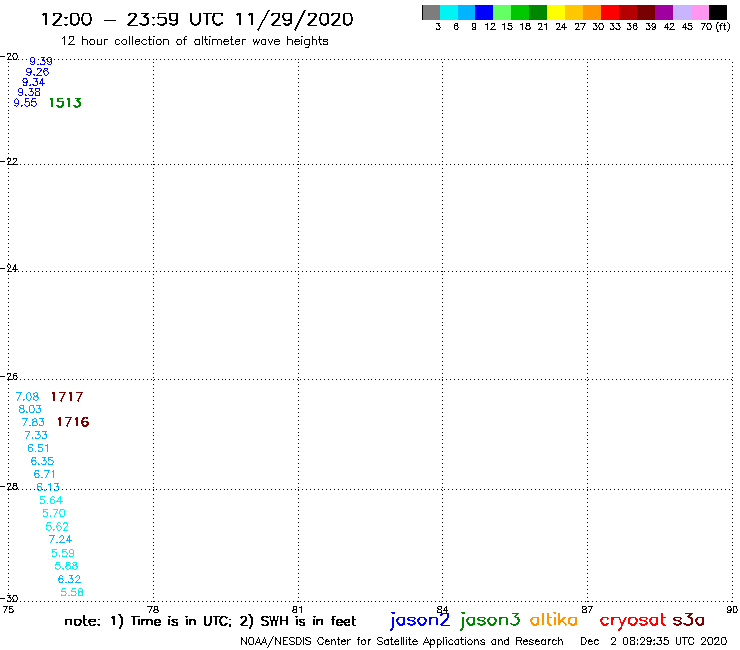Click the wave height reading 5.59

click(63, 553)
